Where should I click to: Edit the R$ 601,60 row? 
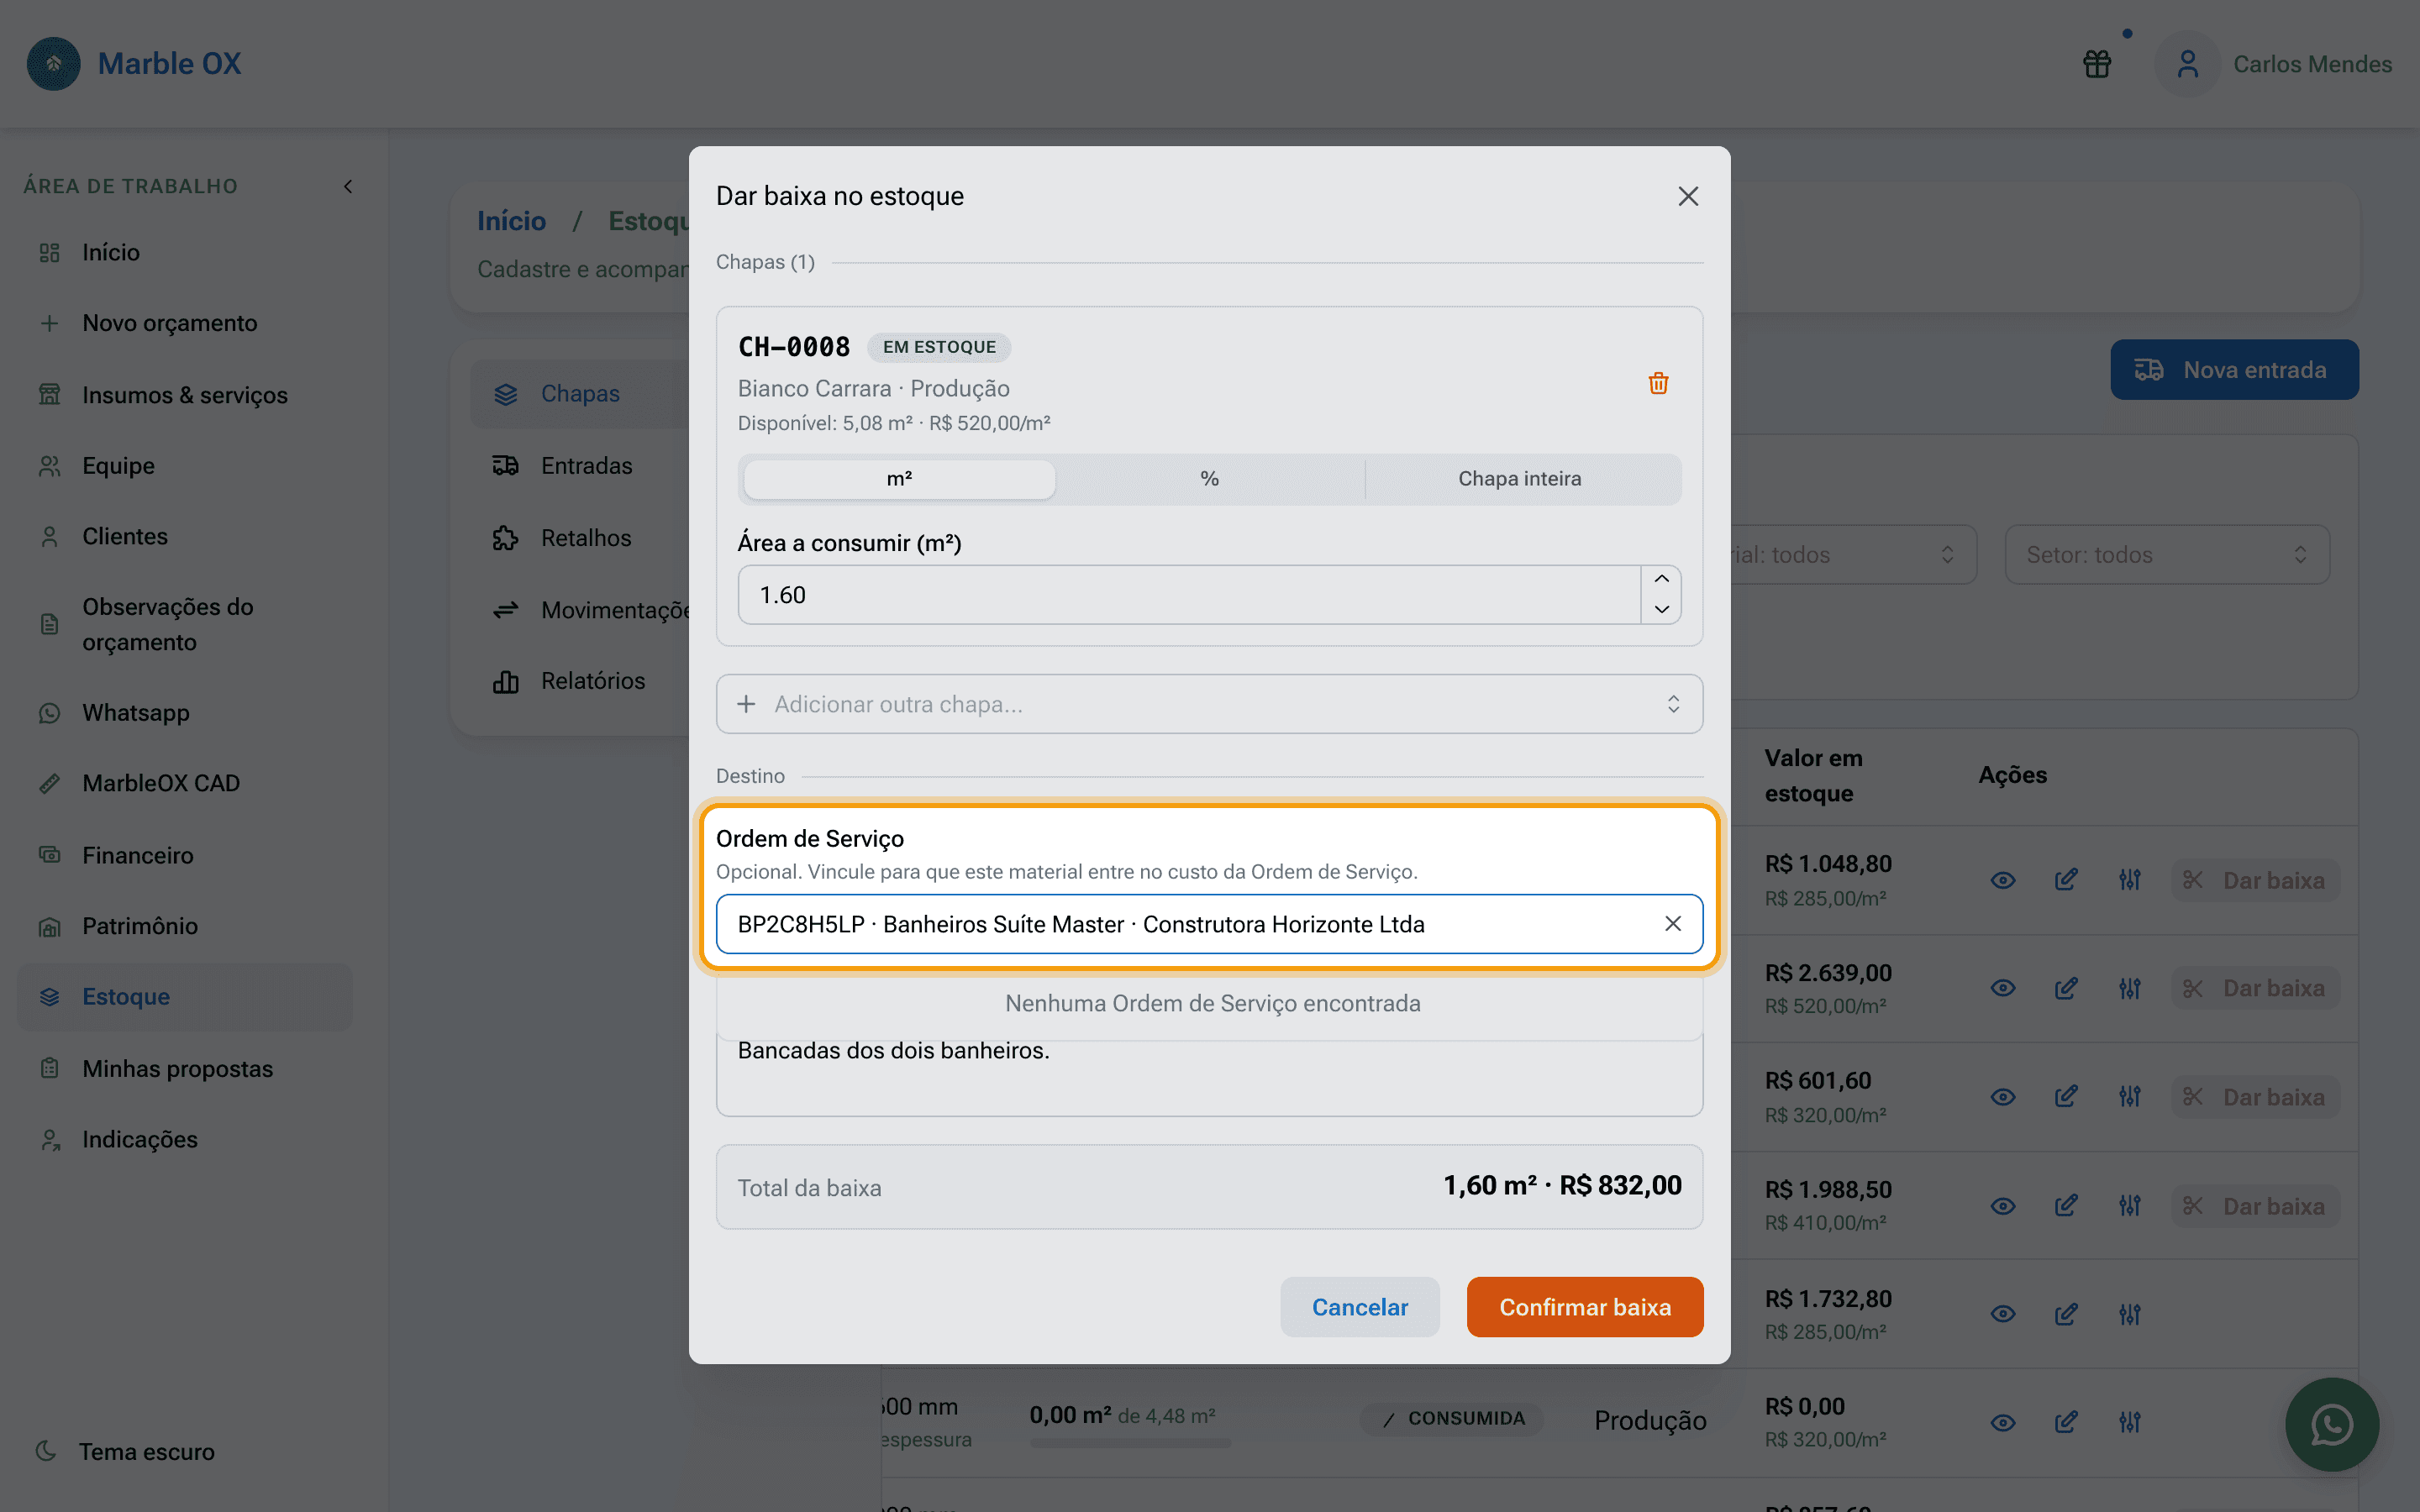2066,1097
